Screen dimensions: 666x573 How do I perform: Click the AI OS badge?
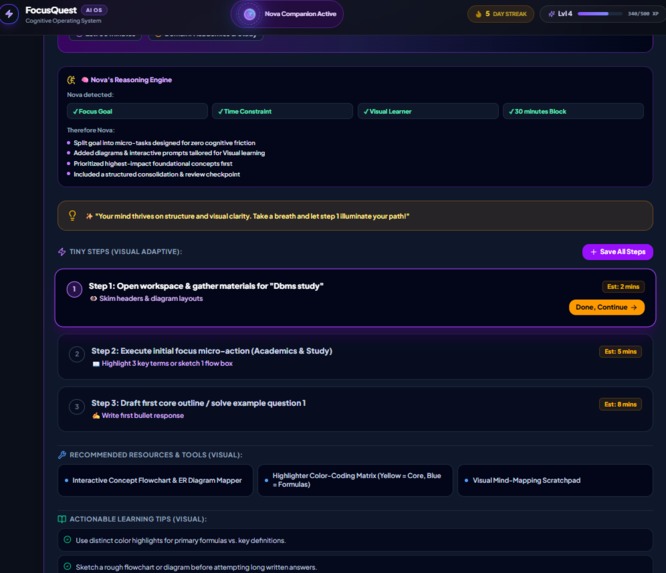(94, 10)
